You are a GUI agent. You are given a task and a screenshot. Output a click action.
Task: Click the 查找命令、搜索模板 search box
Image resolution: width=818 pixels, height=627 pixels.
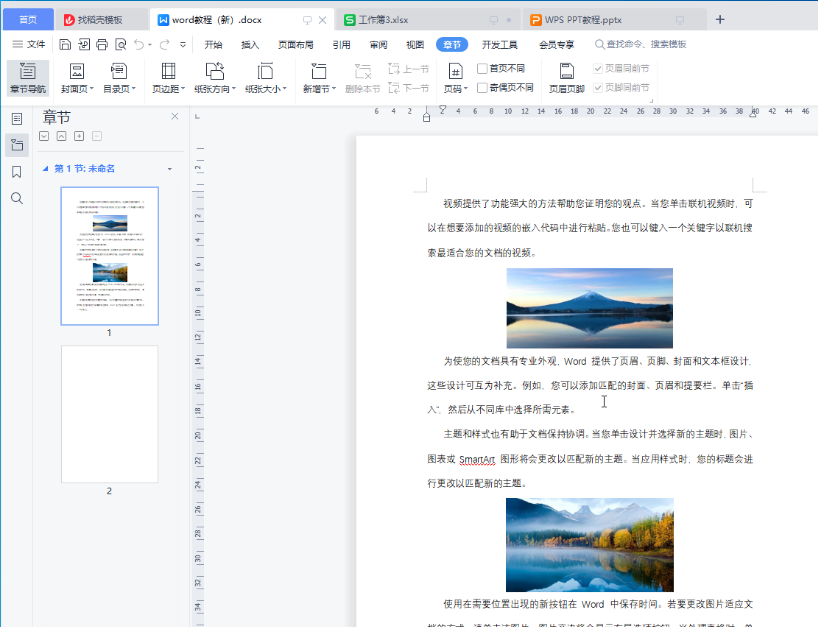tap(641, 44)
